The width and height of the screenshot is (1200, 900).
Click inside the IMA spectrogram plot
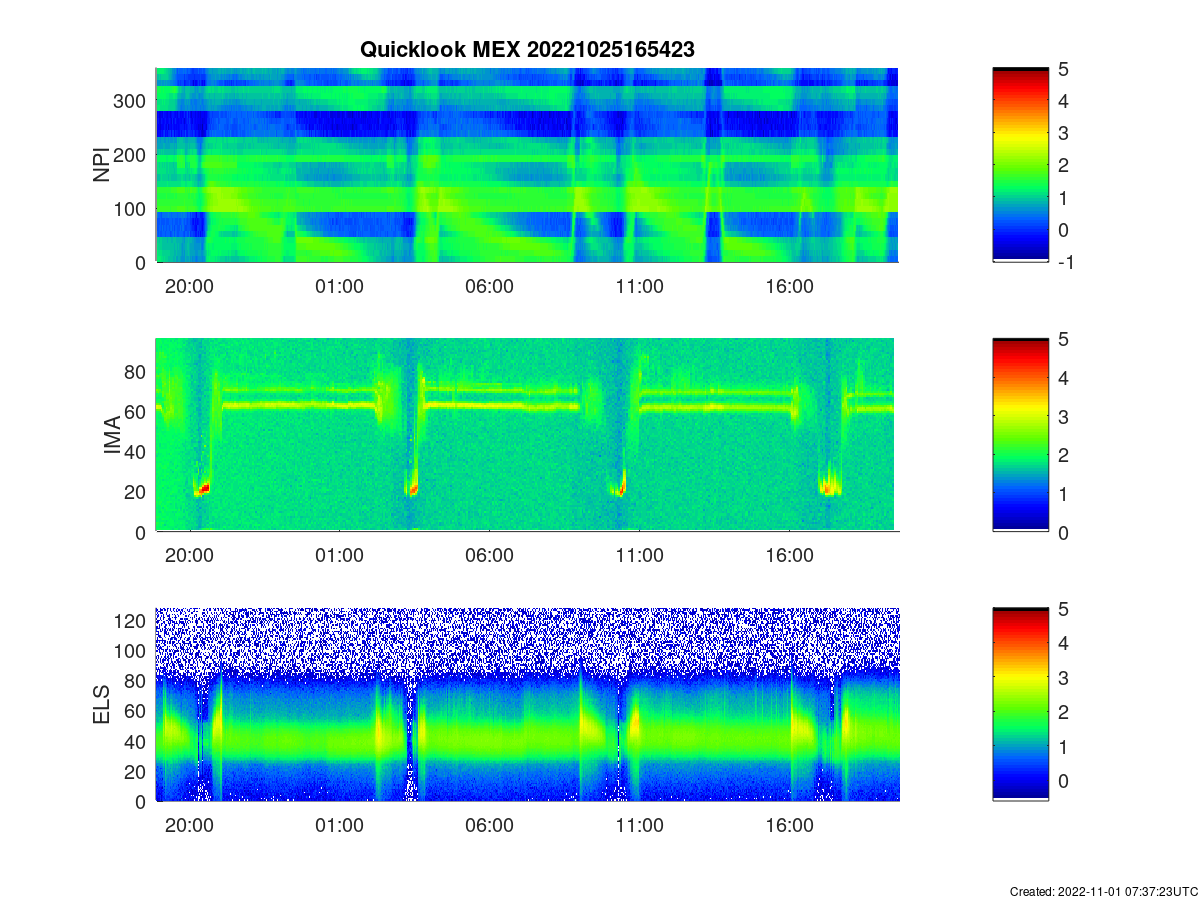click(x=527, y=435)
